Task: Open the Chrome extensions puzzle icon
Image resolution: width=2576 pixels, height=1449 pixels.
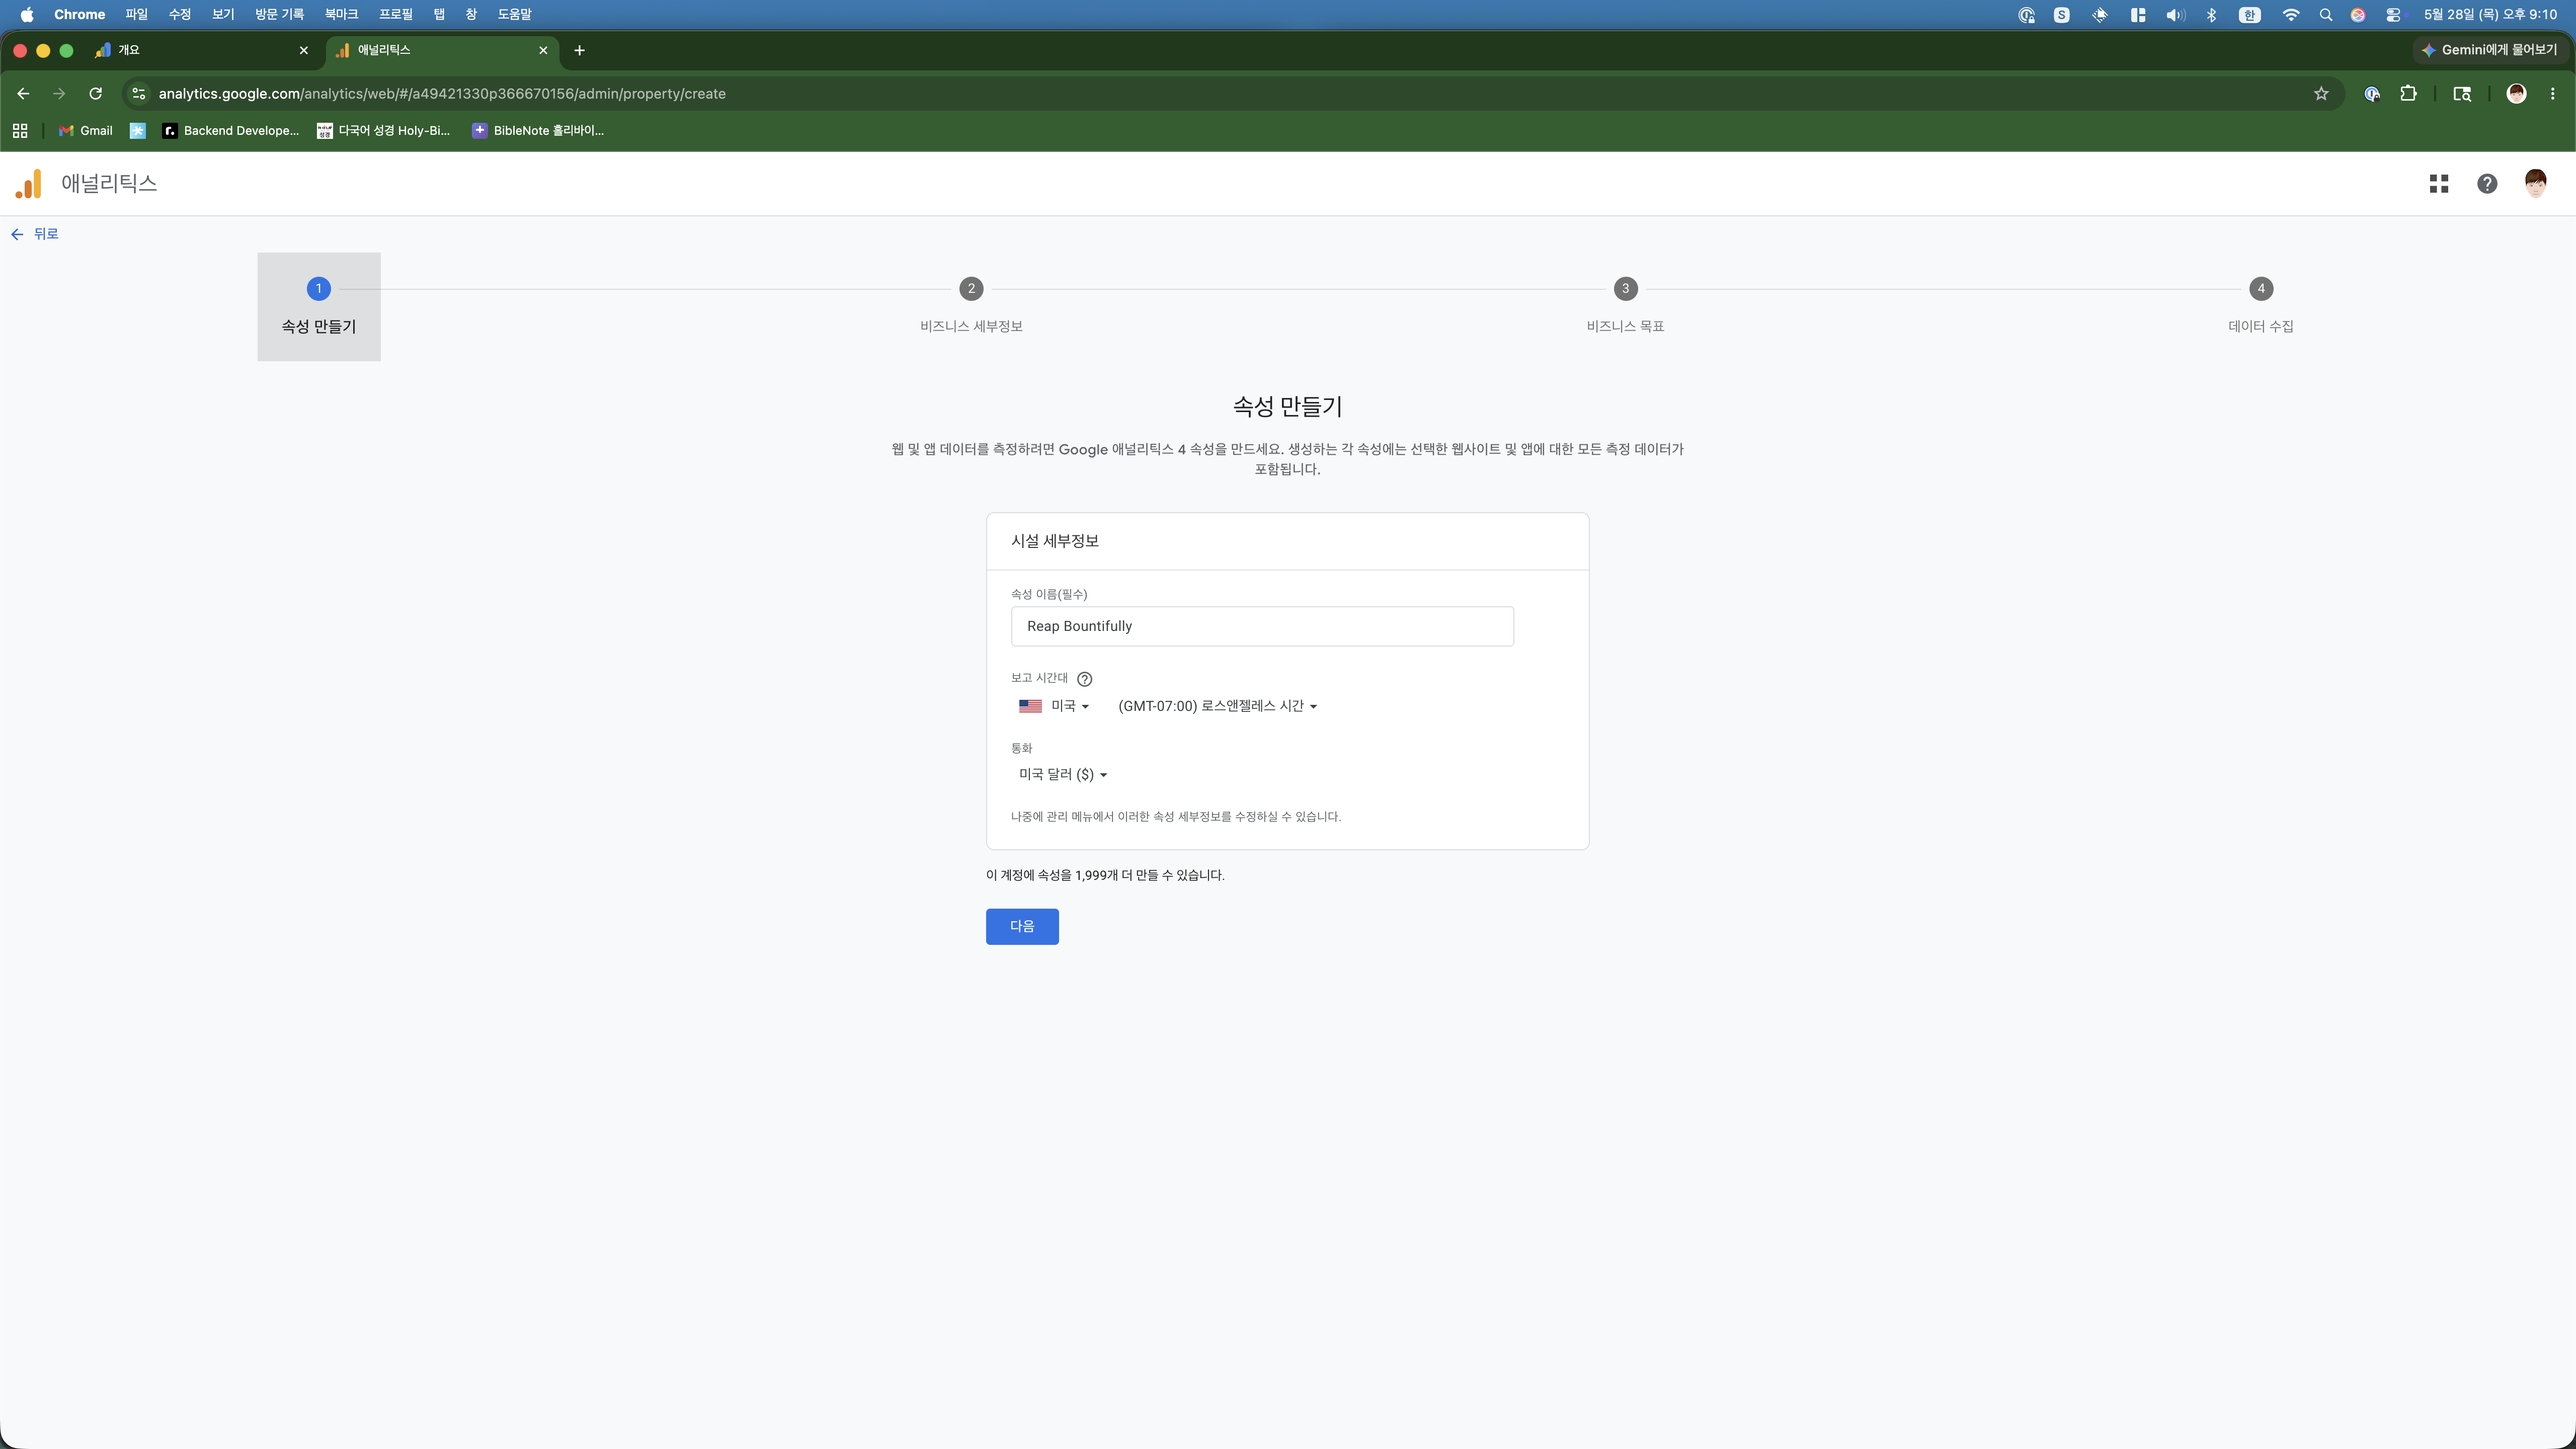Action: [x=2408, y=94]
